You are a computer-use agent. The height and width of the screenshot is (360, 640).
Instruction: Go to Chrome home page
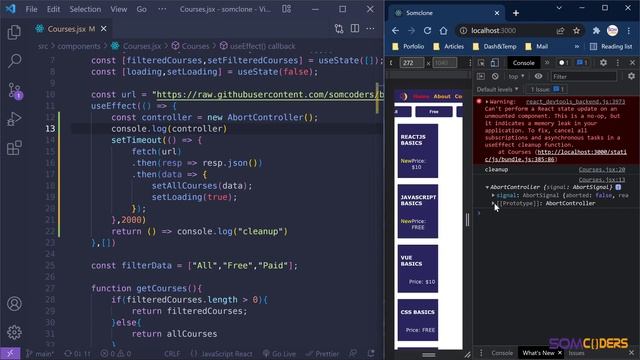point(443,31)
